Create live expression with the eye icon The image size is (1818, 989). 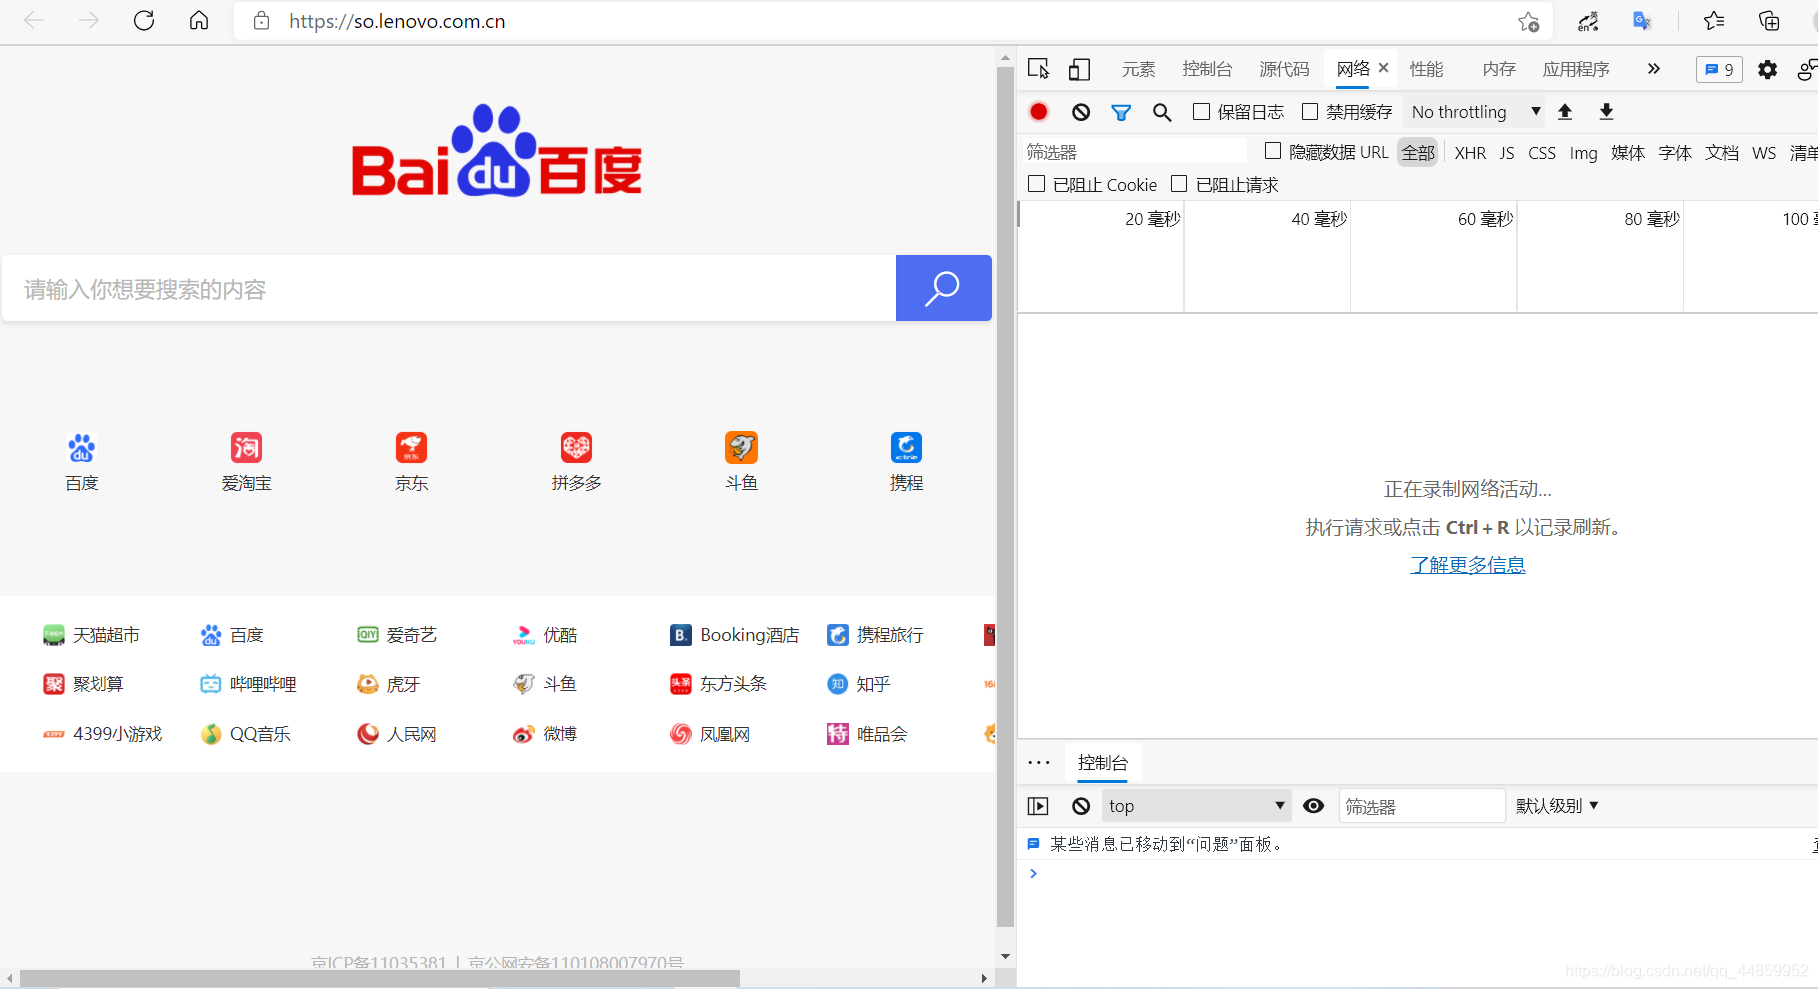click(x=1314, y=806)
